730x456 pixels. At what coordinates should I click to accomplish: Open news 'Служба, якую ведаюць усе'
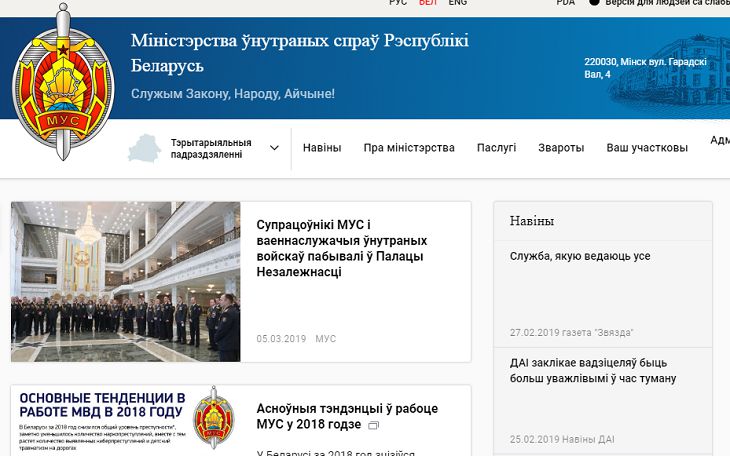click(580, 256)
